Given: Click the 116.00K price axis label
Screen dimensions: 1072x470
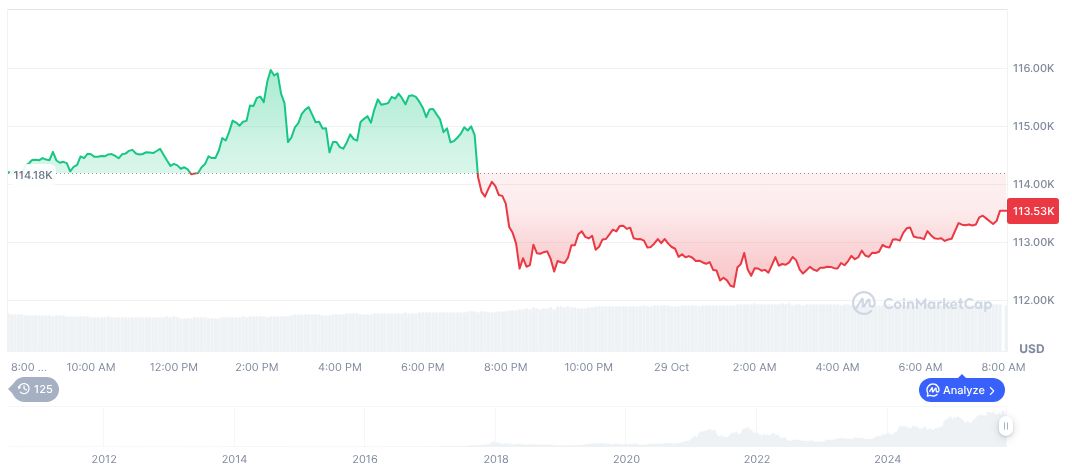Looking at the screenshot, I should click(x=1033, y=68).
